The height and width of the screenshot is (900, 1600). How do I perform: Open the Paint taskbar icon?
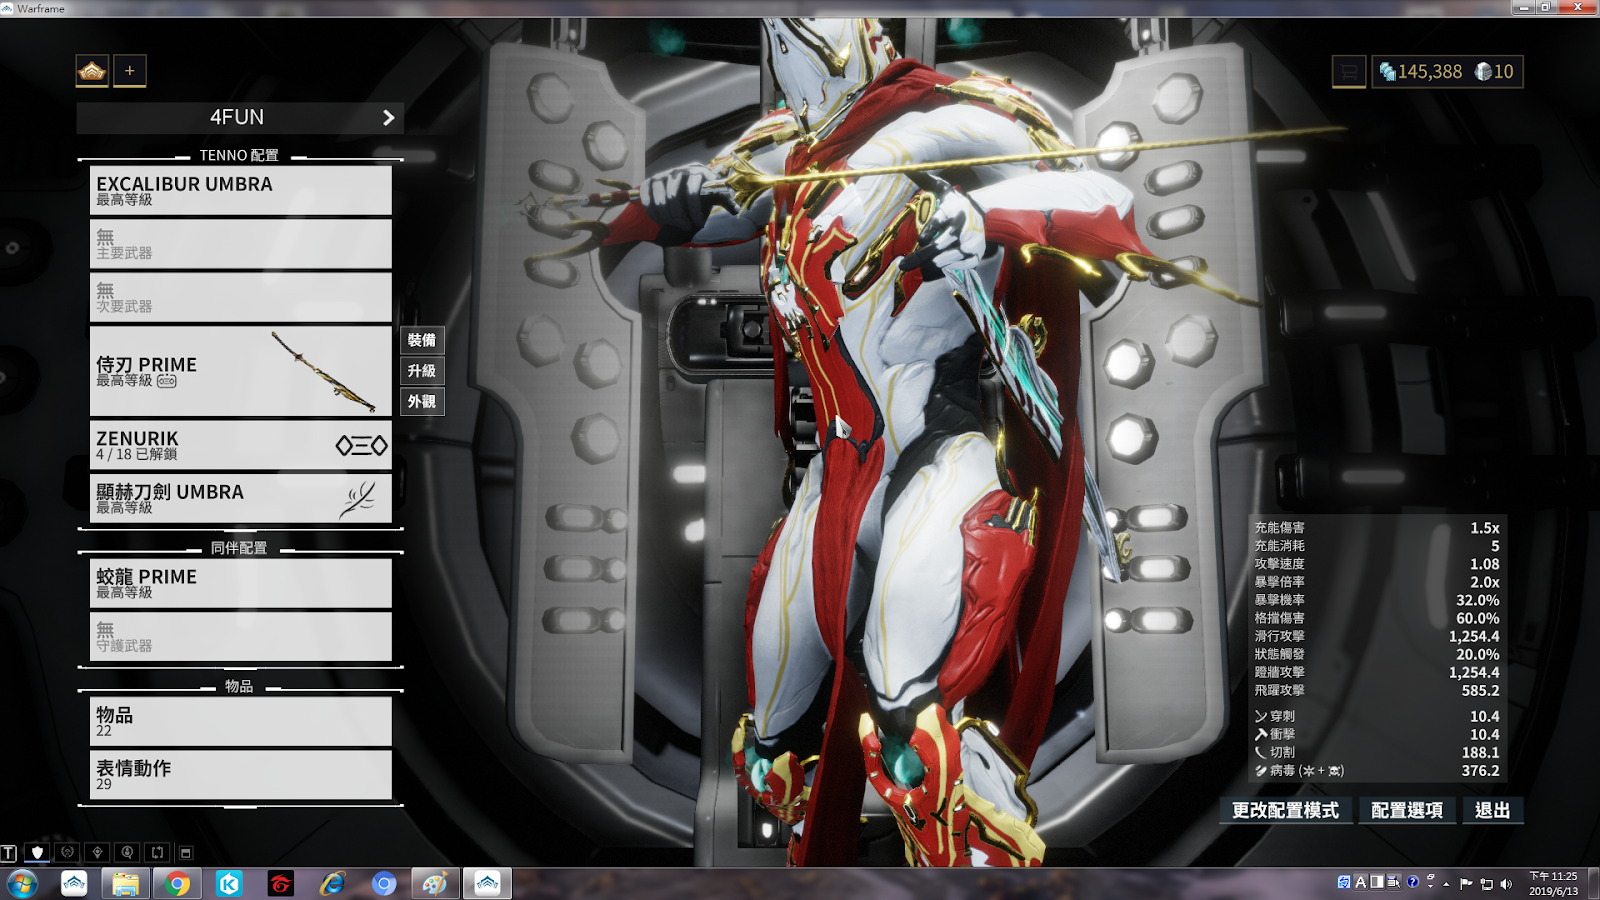435,884
